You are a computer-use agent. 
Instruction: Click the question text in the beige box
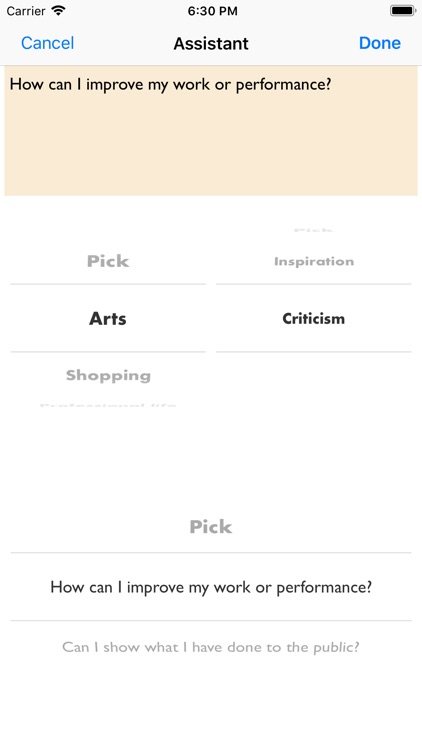170,85
